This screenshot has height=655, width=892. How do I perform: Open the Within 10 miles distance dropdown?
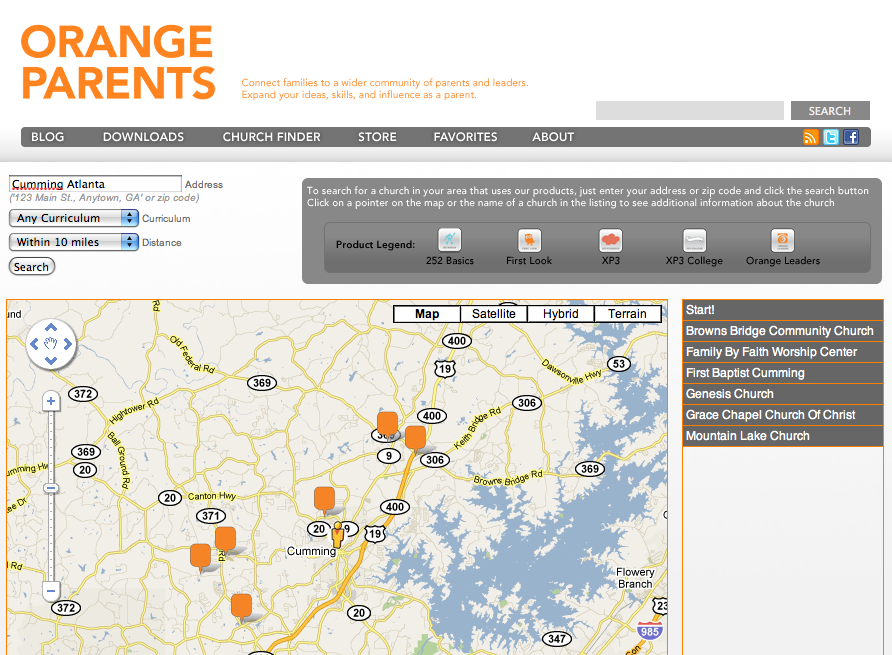[x=74, y=242]
